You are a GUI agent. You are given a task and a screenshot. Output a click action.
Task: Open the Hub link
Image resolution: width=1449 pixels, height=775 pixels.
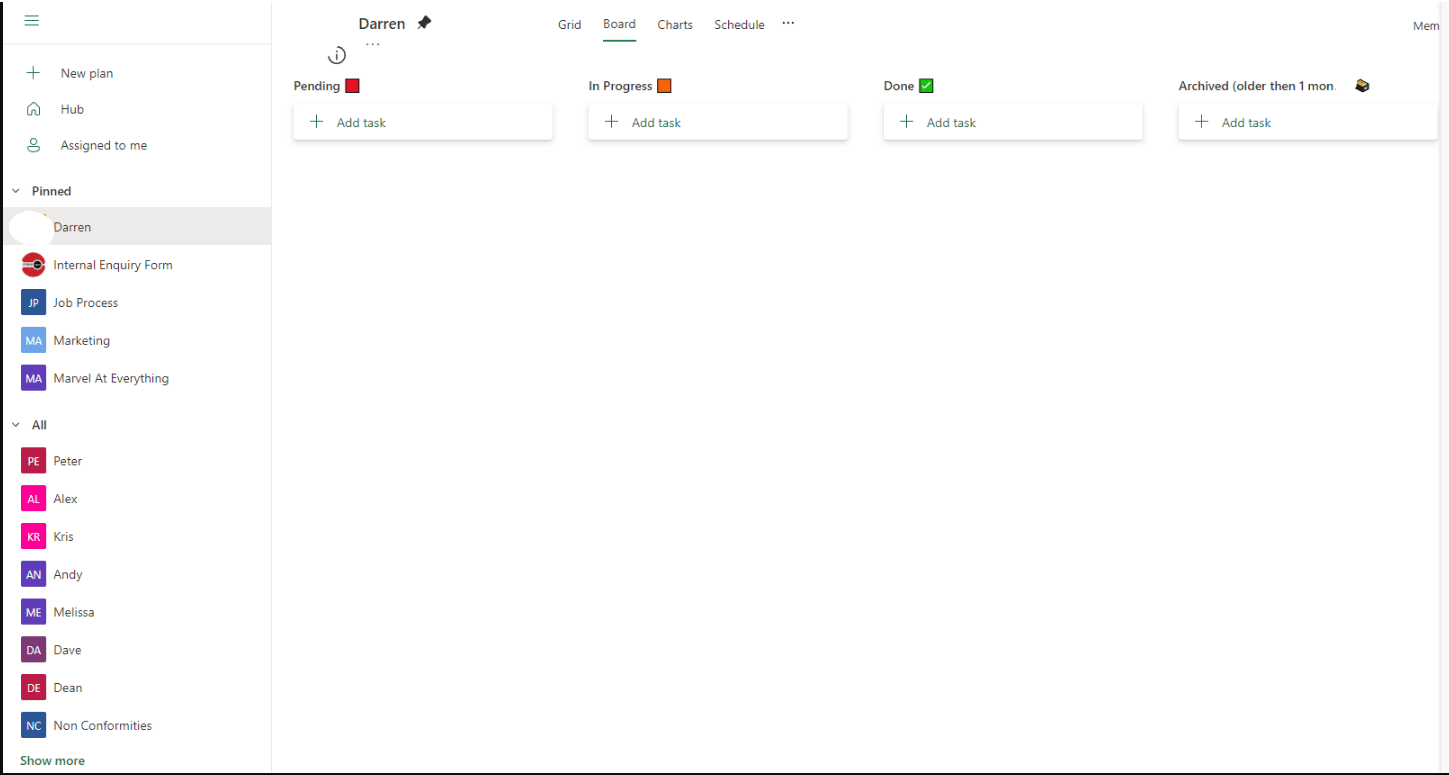click(72, 109)
